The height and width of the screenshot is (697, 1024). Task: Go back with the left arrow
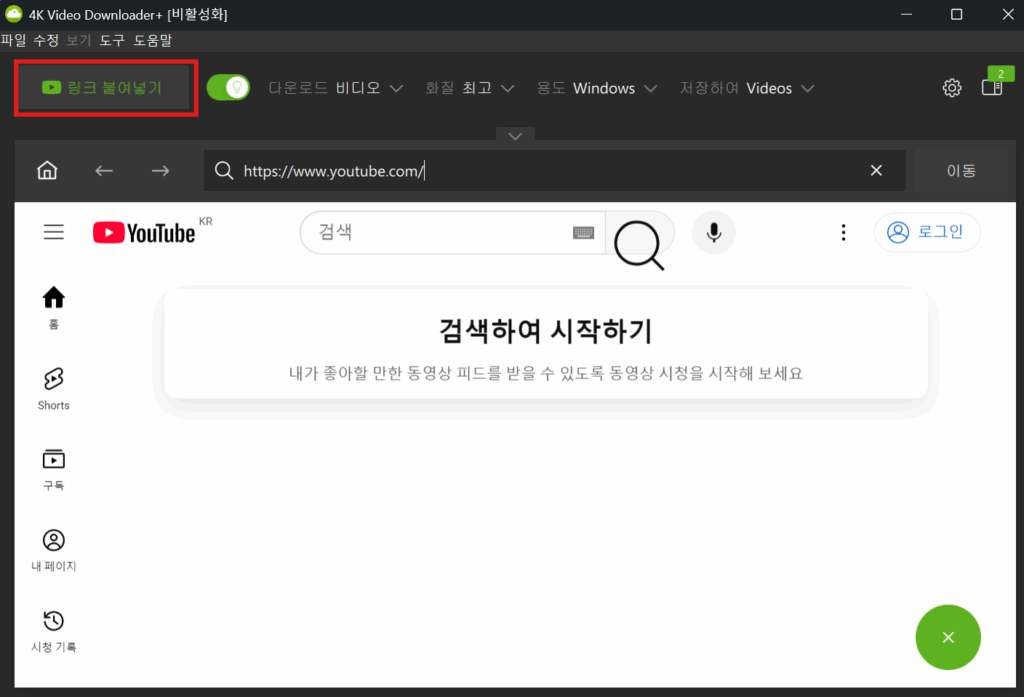tap(104, 171)
